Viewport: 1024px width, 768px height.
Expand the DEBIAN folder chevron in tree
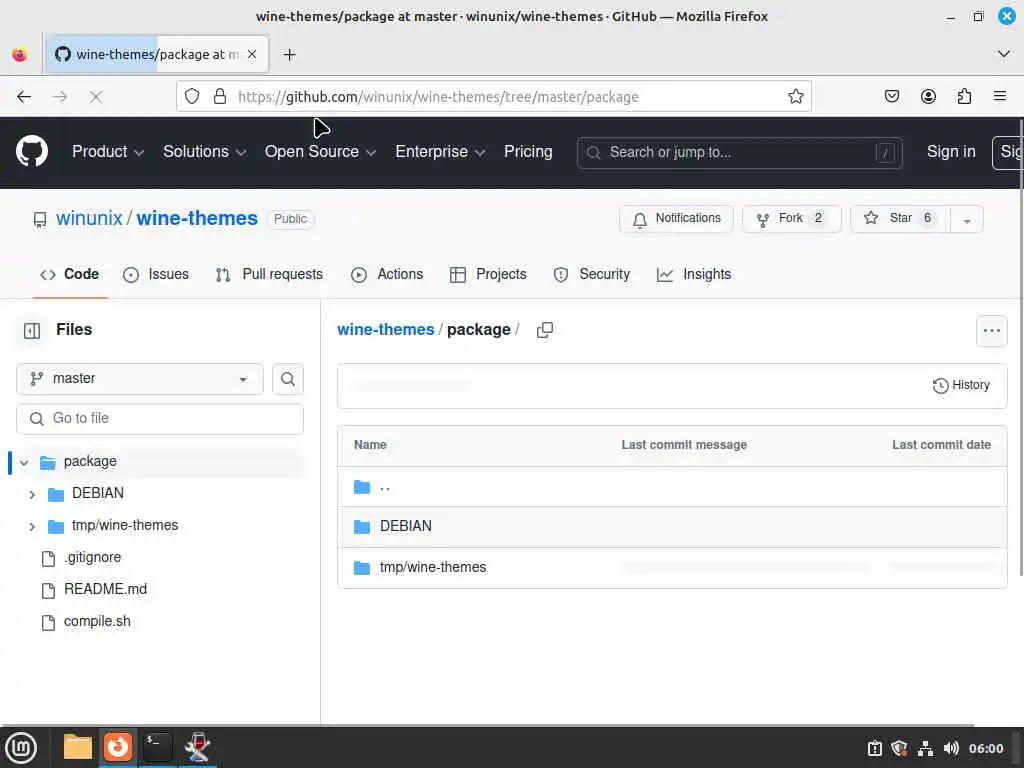coord(32,494)
